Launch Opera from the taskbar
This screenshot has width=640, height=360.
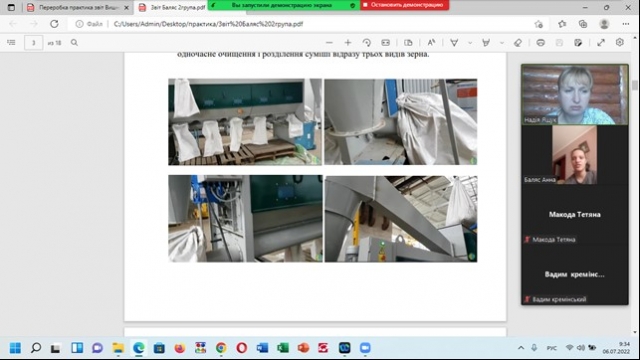tap(242, 348)
